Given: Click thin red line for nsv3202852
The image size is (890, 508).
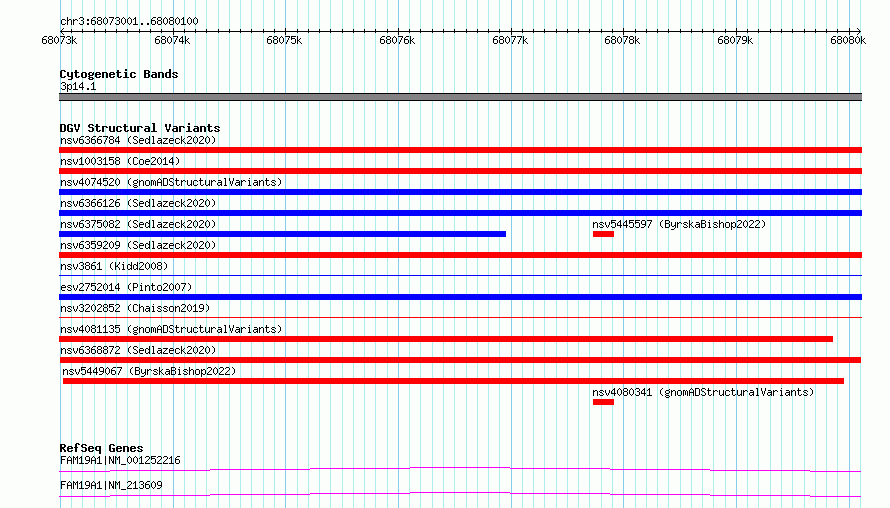Looking at the screenshot, I should [x=460, y=317].
